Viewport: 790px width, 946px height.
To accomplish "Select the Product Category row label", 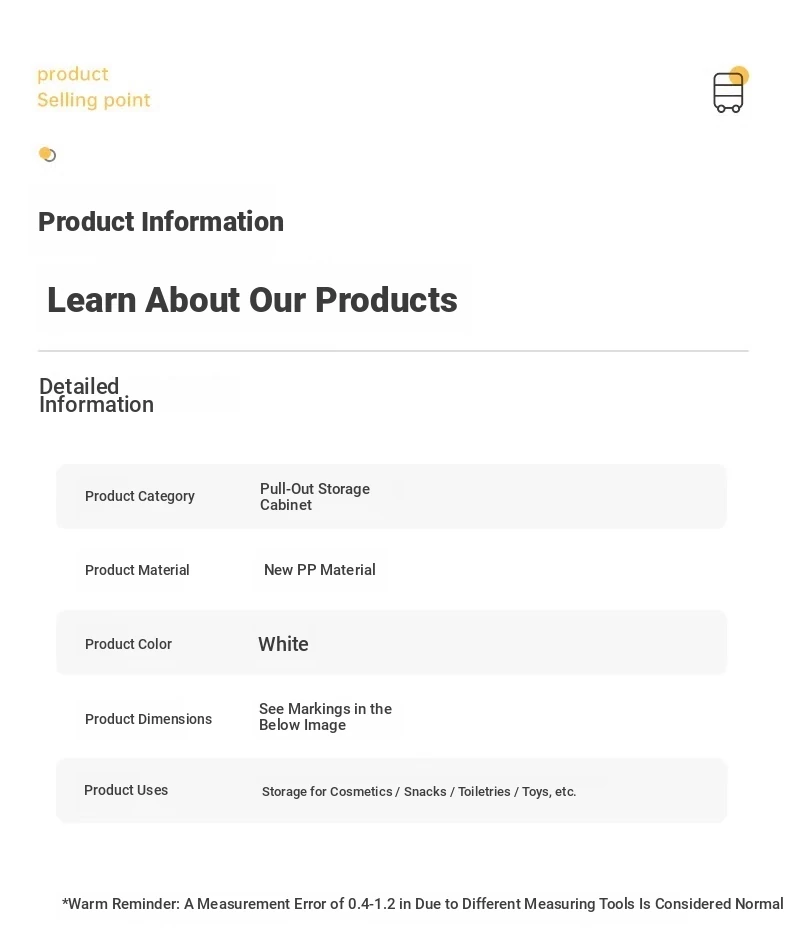I will pyautogui.click(x=139, y=496).
